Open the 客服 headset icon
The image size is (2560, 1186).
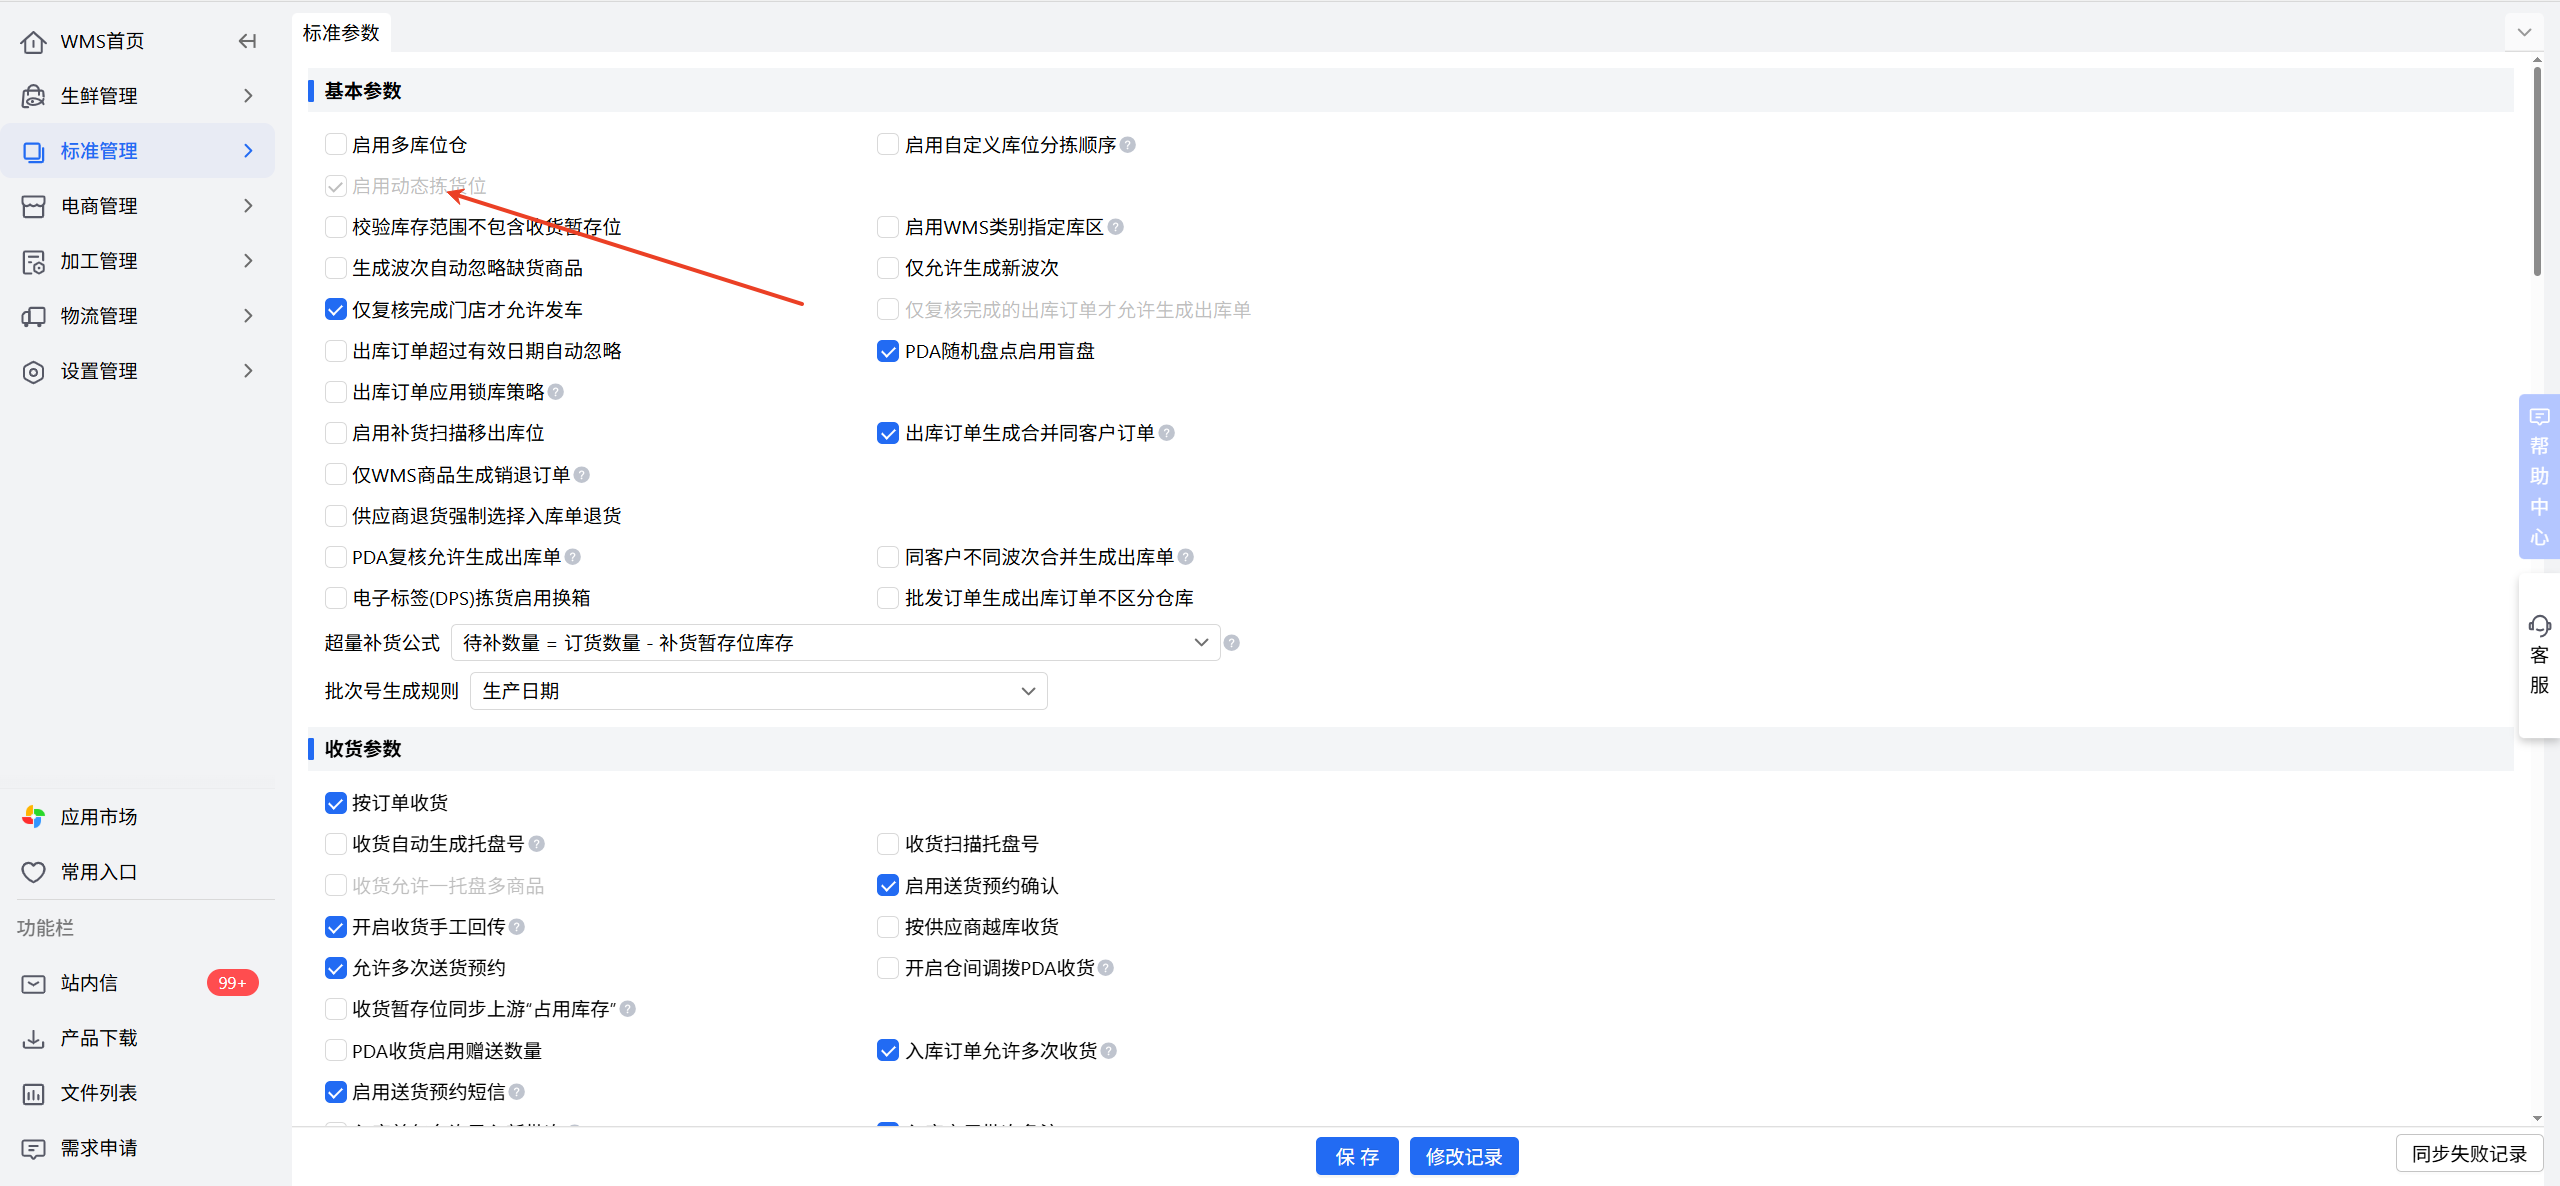pos(2539,627)
